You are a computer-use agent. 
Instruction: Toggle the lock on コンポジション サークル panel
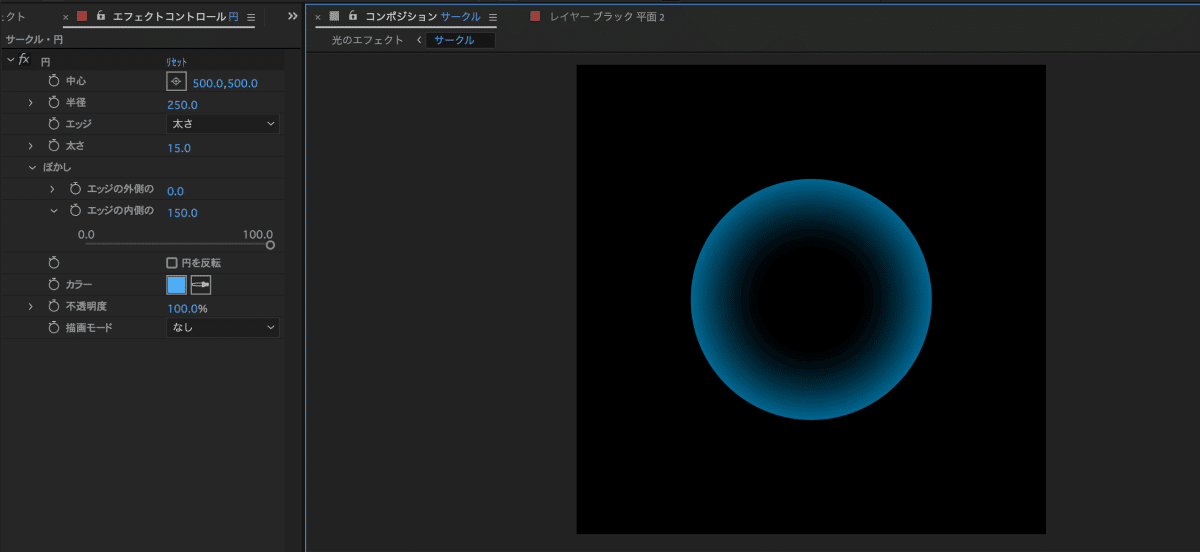352,16
